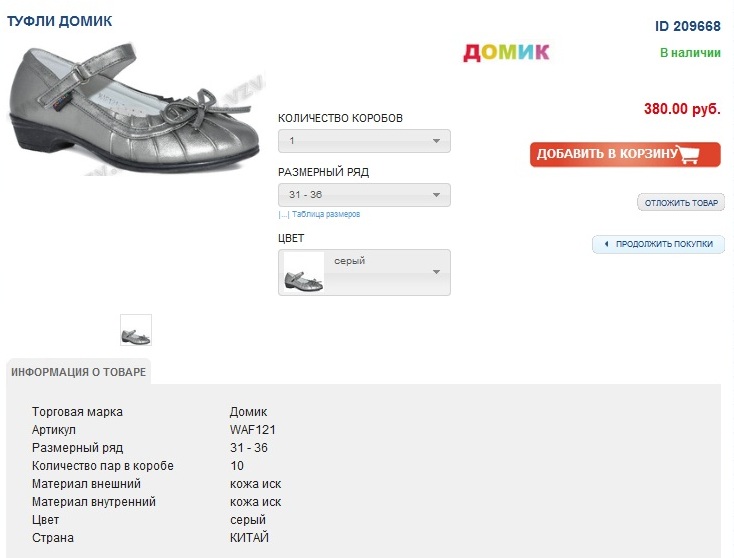The width and height of the screenshot is (734, 558).
Task: Click the colorful ДОМИК brand logo
Action: point(506,52)
